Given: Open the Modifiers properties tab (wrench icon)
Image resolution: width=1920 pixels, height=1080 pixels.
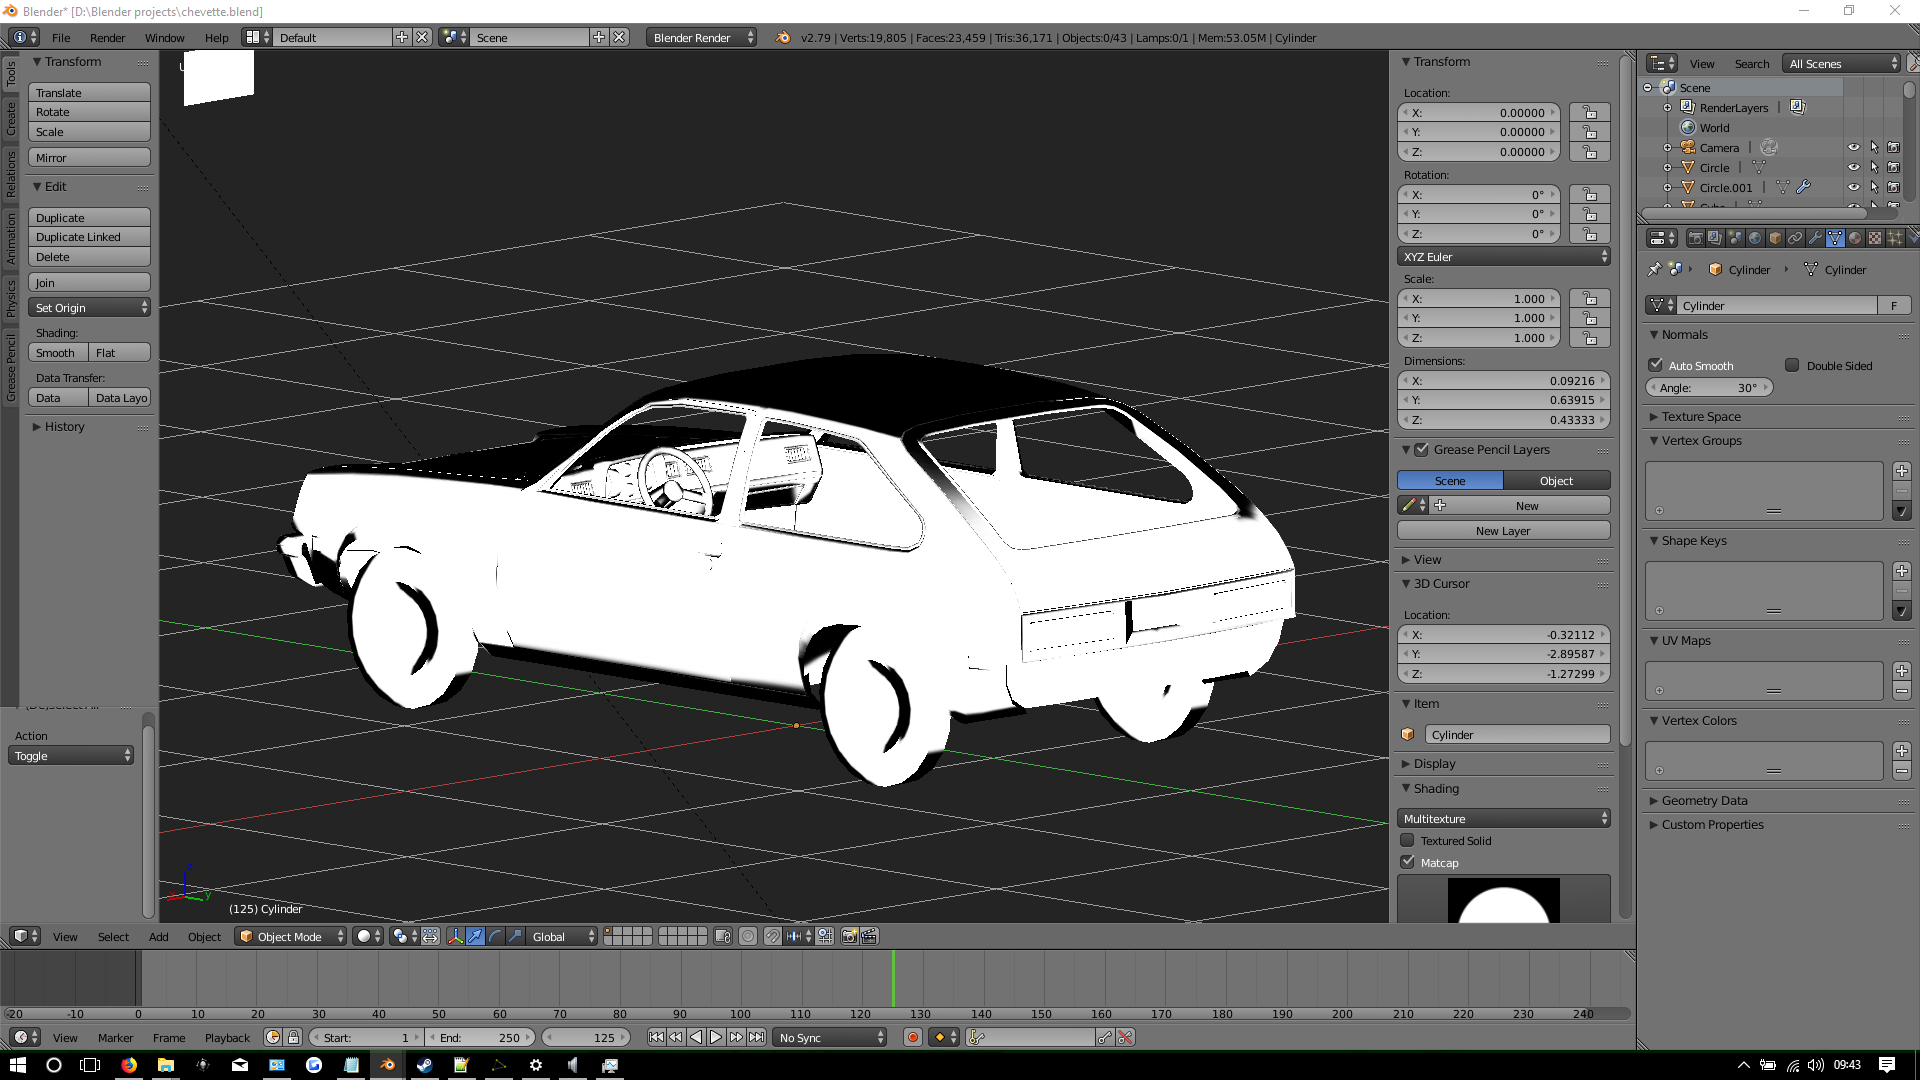Looking at the screenshot, I should point(1815,238).
